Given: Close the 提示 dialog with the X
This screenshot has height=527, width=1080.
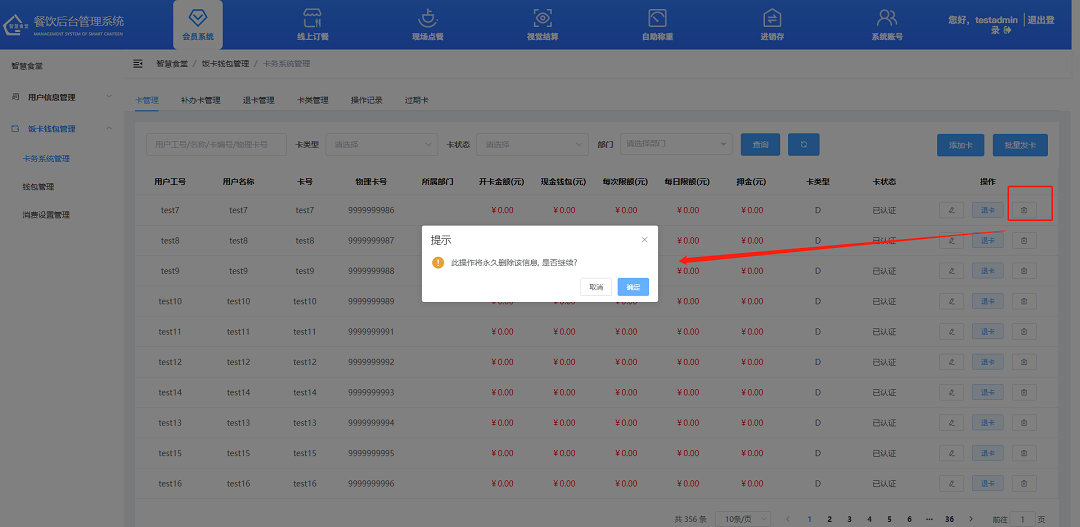Looking at the screenshot, I should click(x=644, y=240).
